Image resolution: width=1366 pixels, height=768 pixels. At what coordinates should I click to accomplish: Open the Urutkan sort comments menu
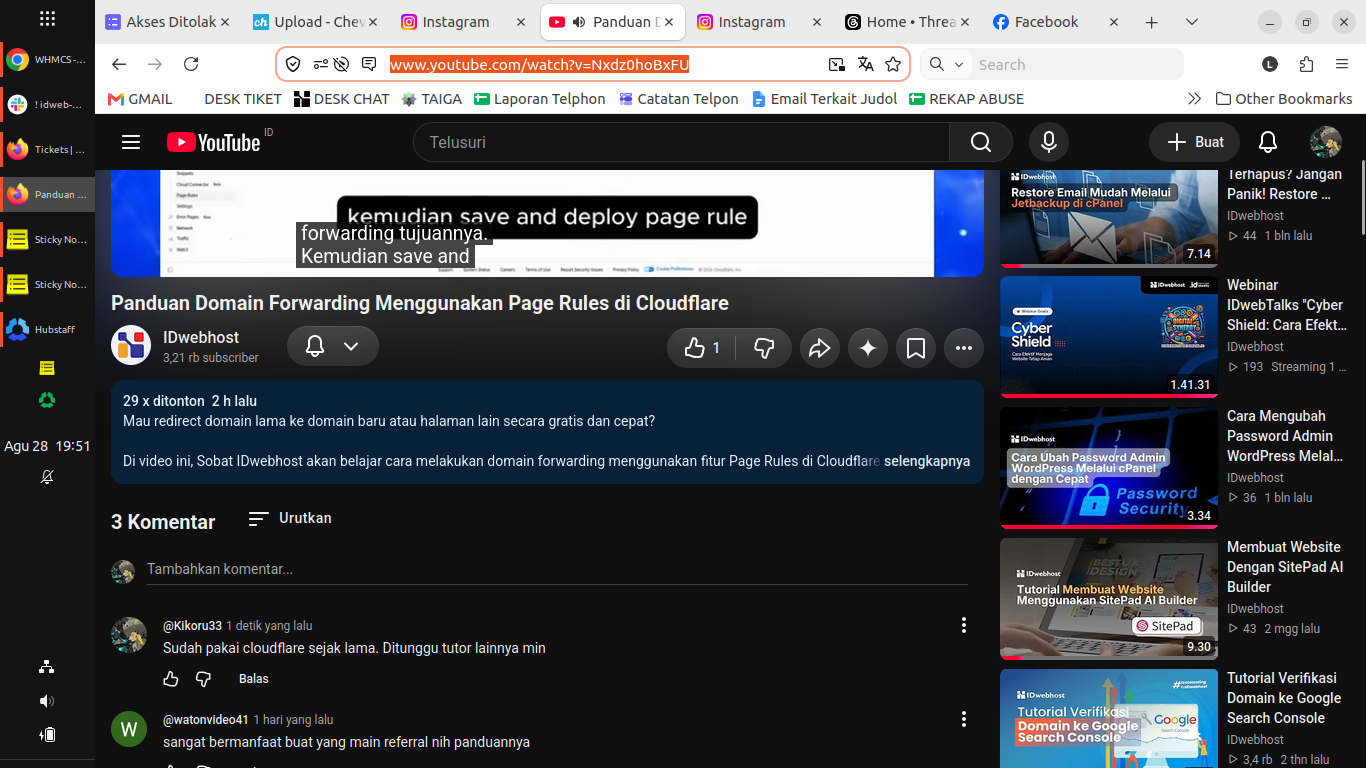(x=290, y=518)
